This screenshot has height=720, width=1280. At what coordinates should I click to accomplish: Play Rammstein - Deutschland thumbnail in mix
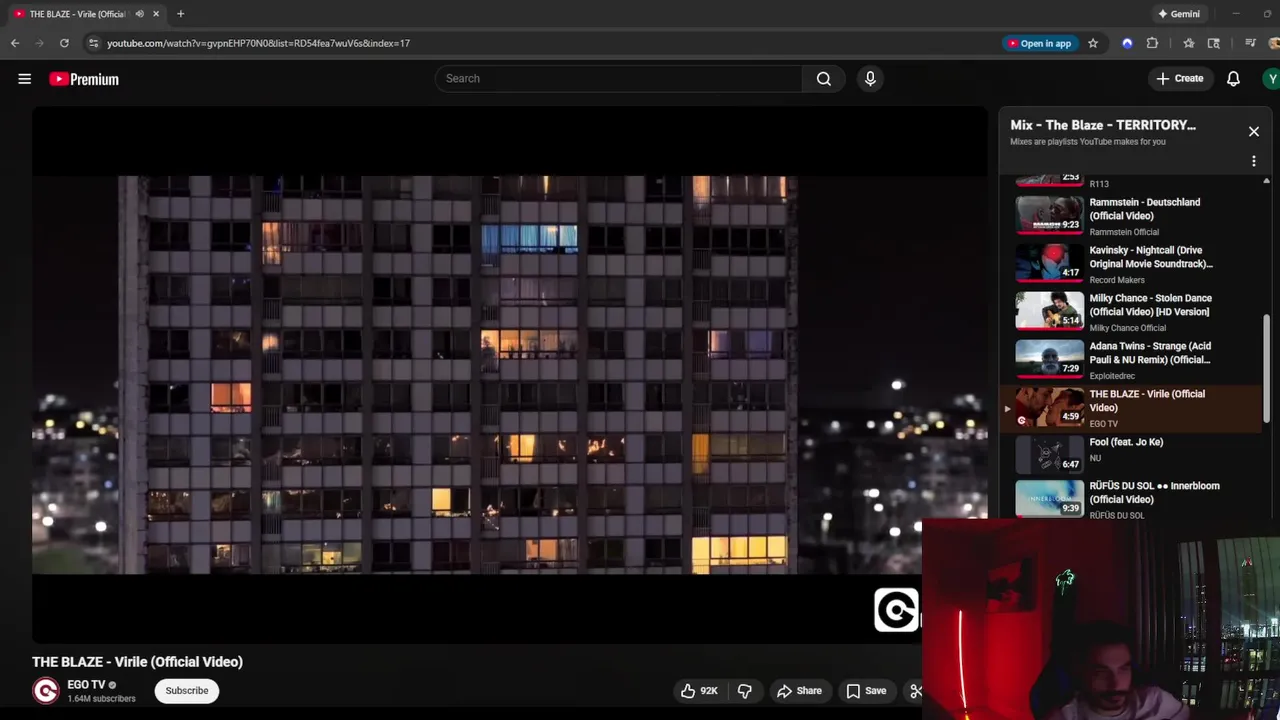click(1049, 215)
